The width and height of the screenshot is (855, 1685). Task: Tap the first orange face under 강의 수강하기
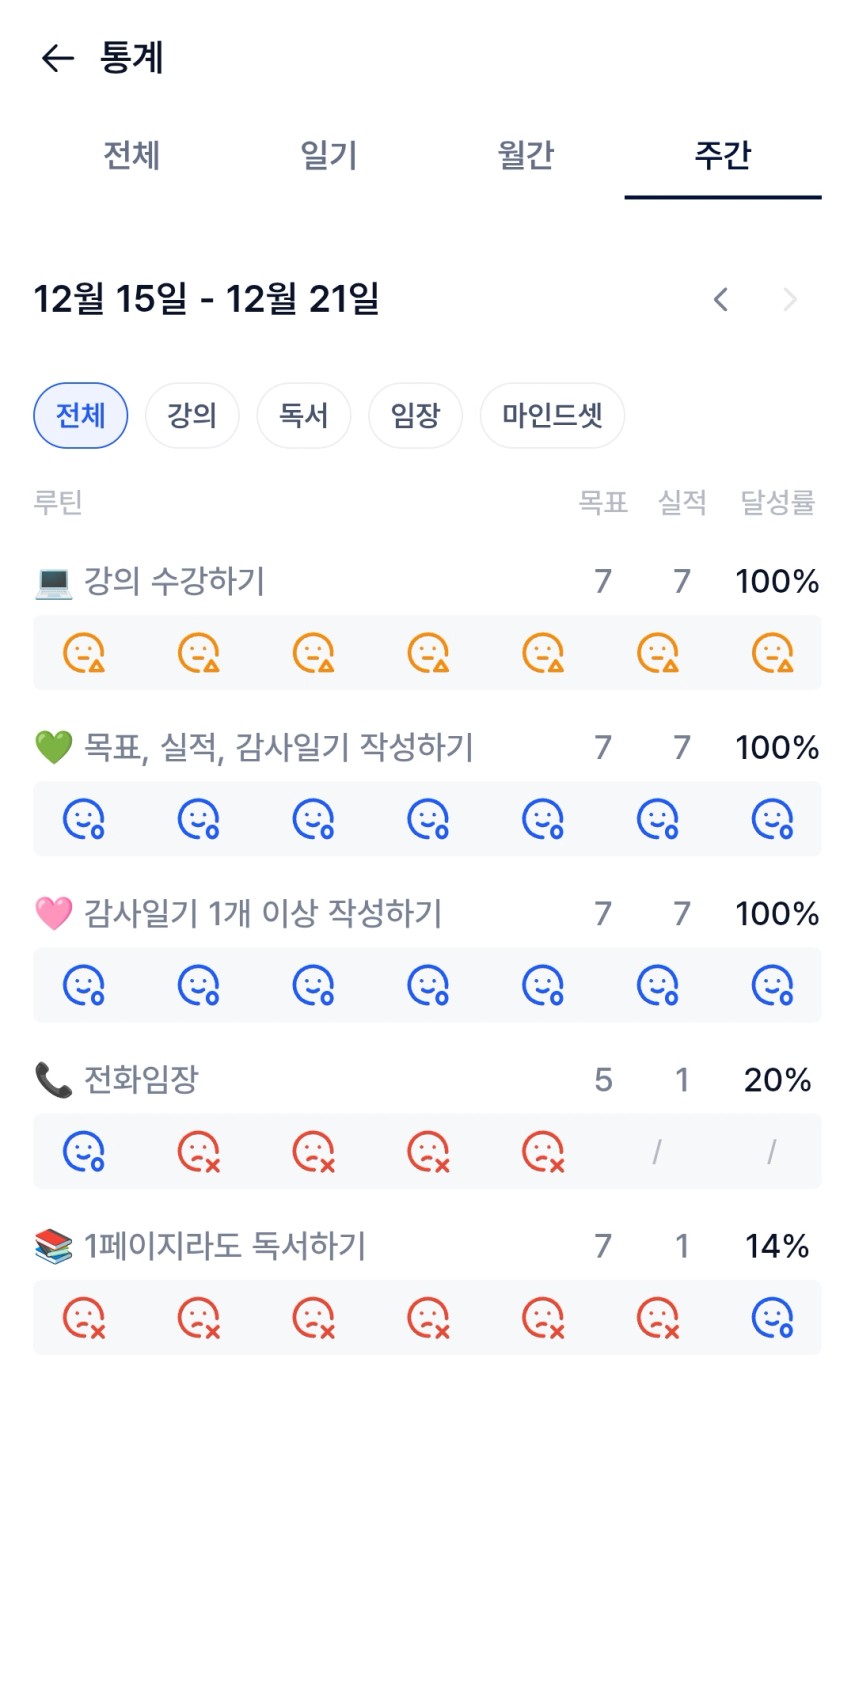[84, 652]
